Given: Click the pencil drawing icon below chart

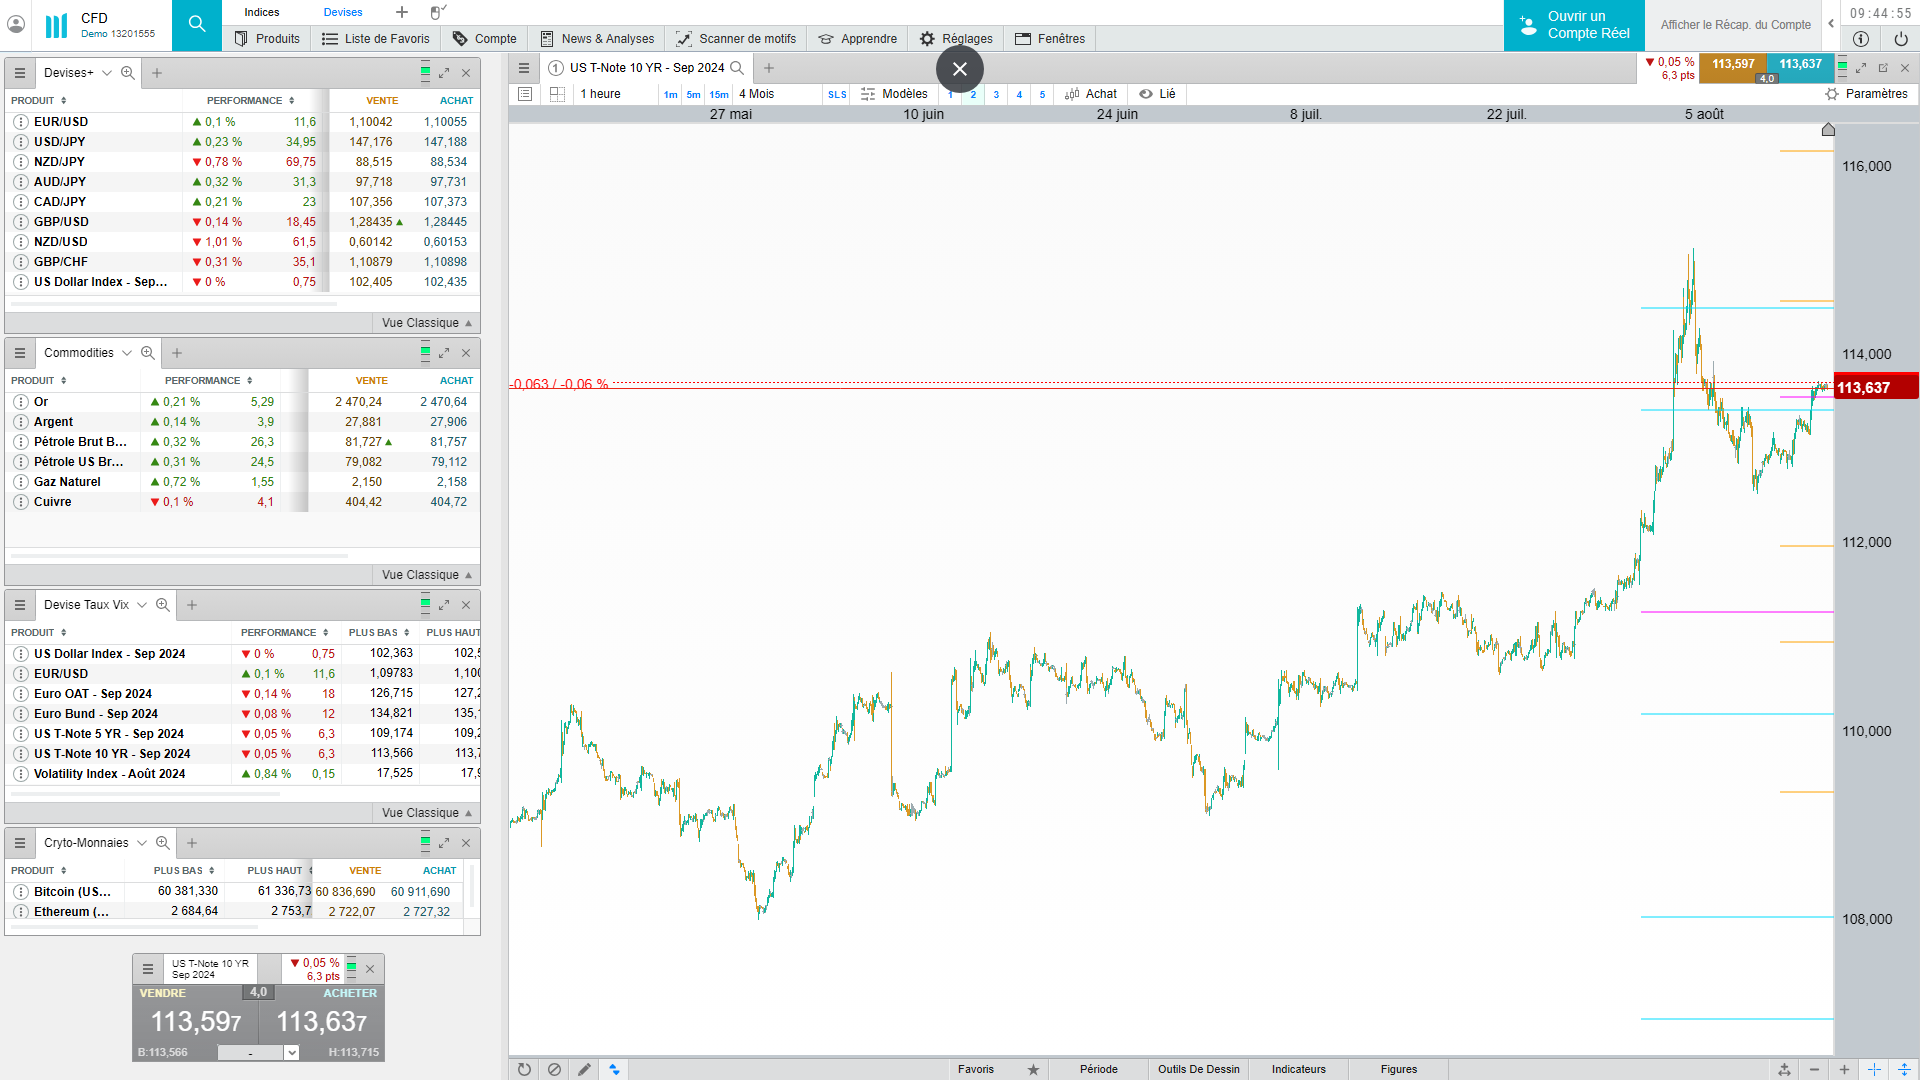Looking at the screenshot, I should [584, 1069].
